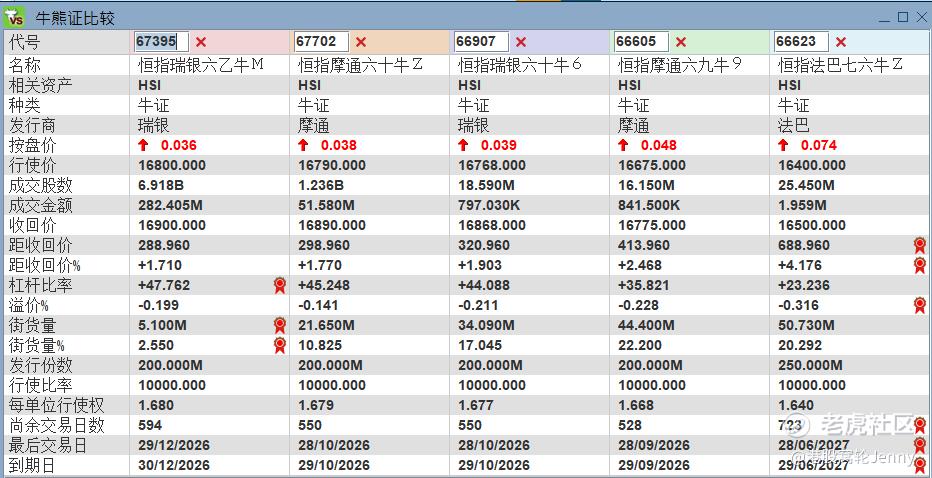Click volume value 6.918B
The image size is (932, 478).
point(160,185)
